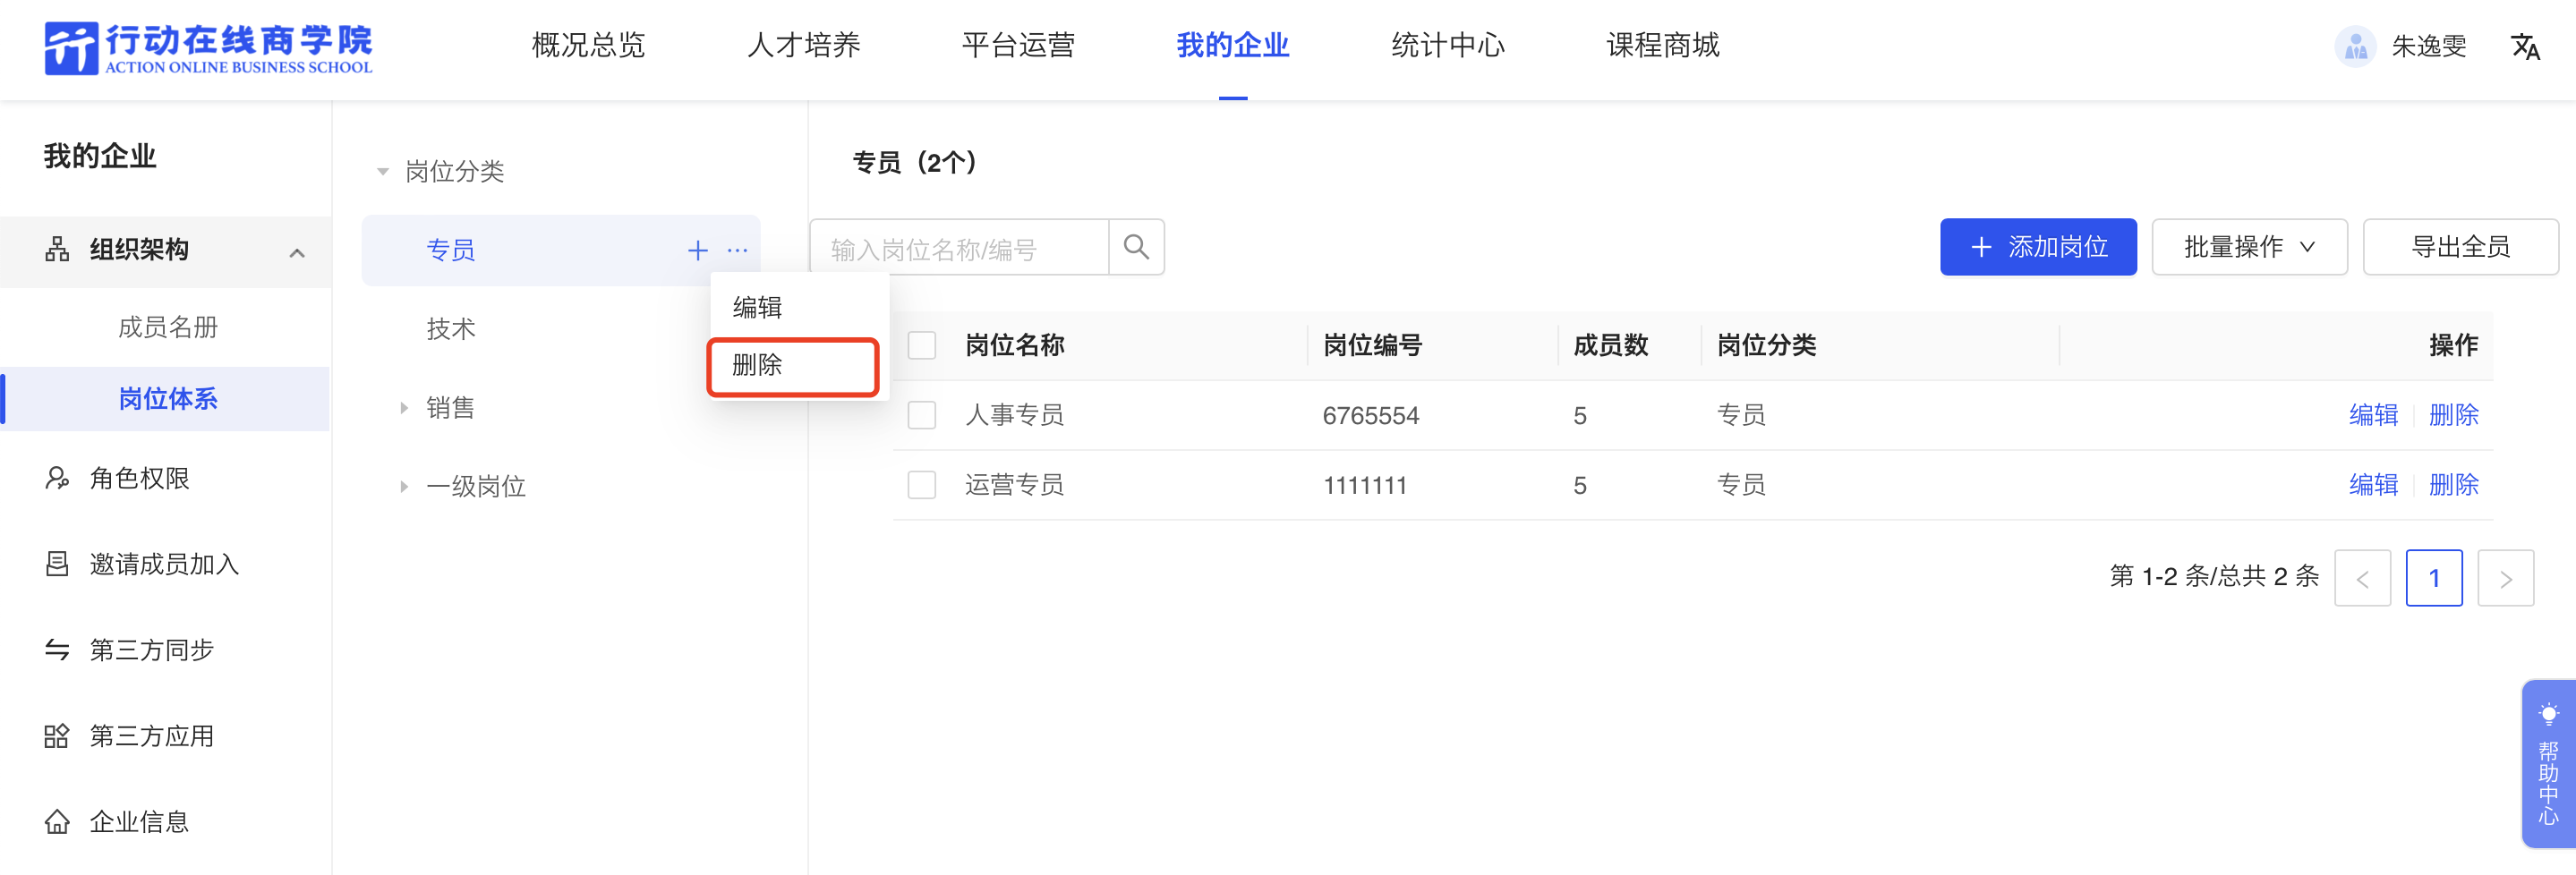Click 删除 link for 运营专员
This screenshot has height=875, width=2576.
2453,485
